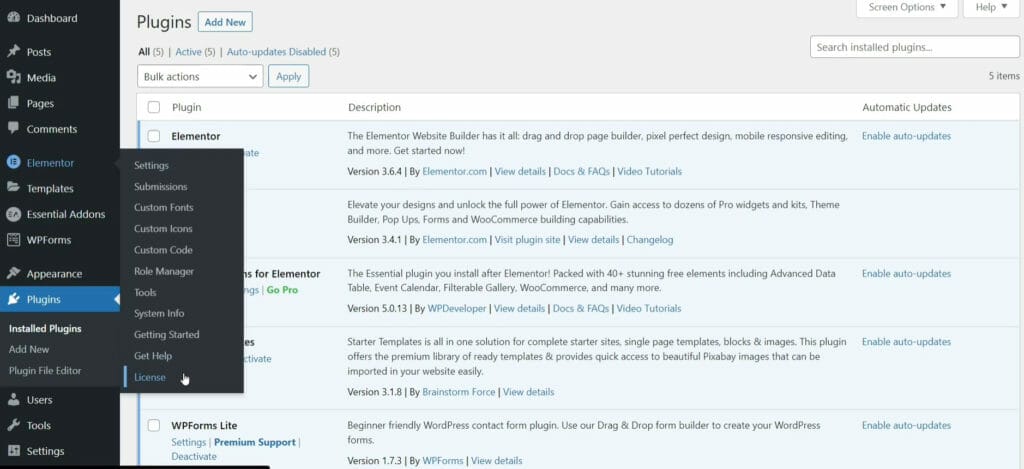Check the Elementor plugin checkbox
This screenshot has height=469, width=1024.
click(x=153, y=136)
